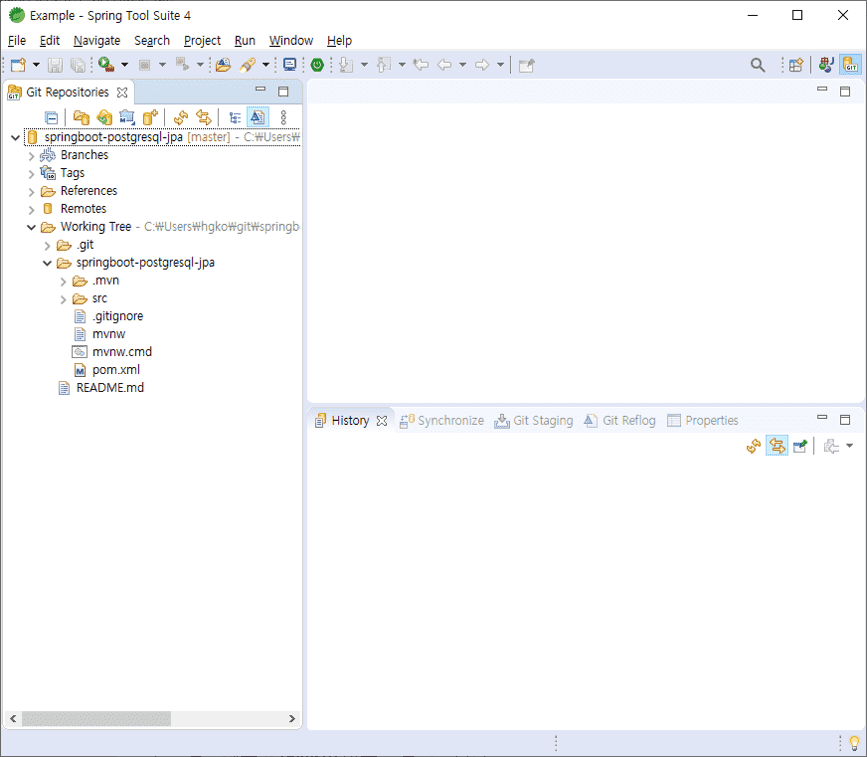Open History repository switch dropdown arrow
Screen dimensions: 867x757
click(x=849, y=446)
